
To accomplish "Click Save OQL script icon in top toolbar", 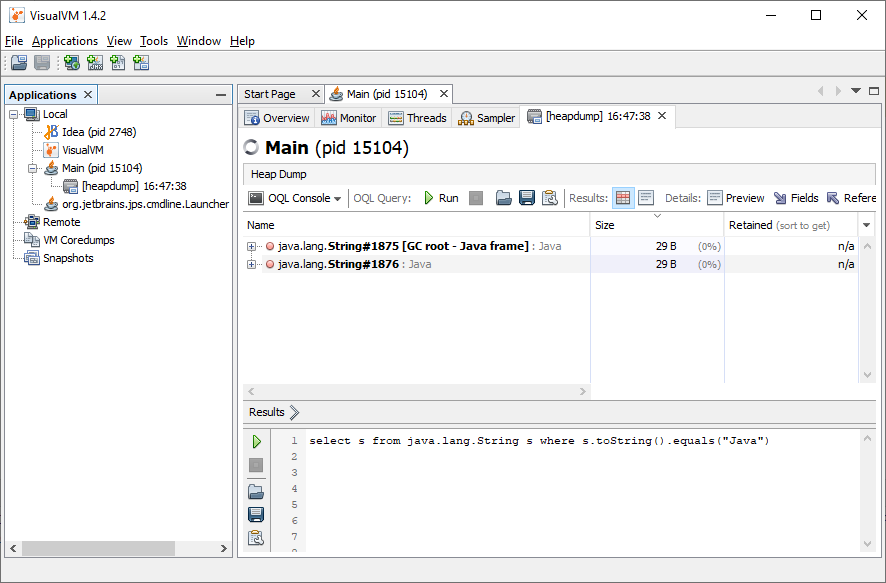I will [527, 198].
